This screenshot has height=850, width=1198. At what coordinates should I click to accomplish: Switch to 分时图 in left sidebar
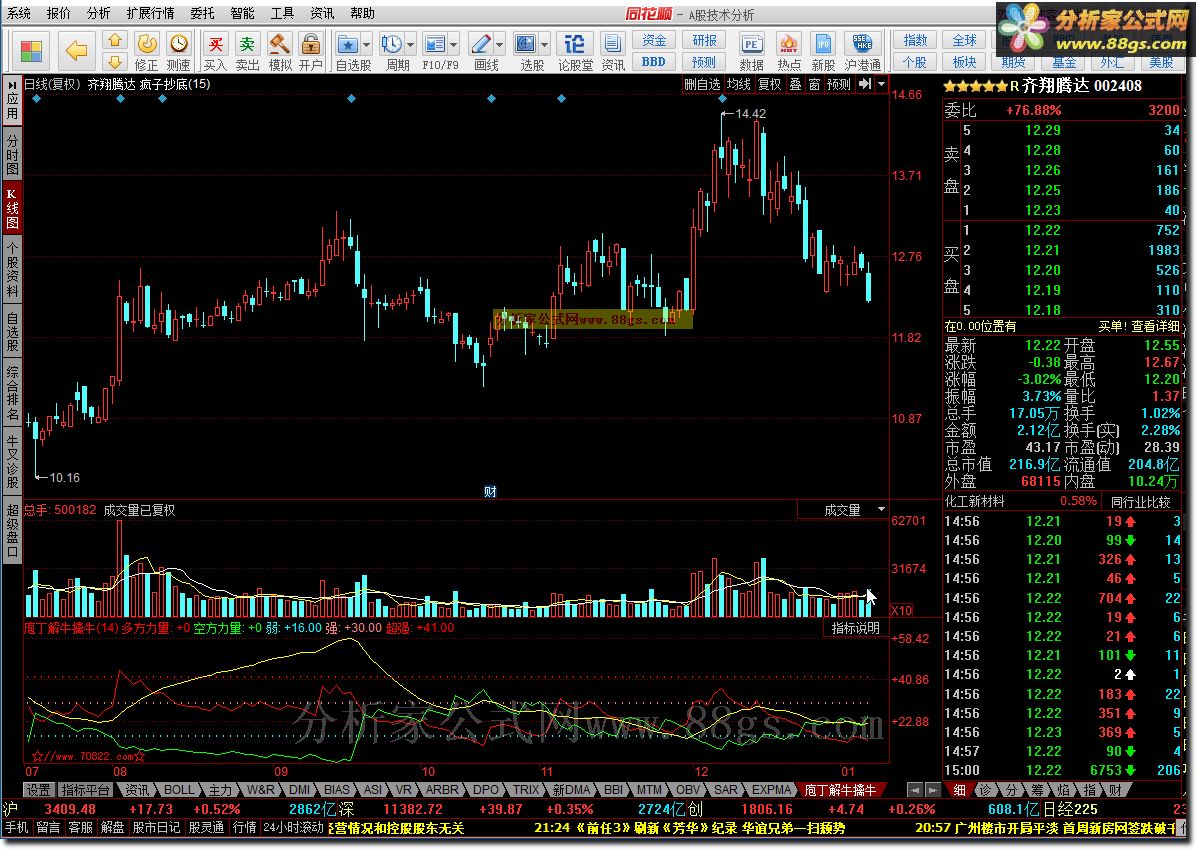click(11, 154)
